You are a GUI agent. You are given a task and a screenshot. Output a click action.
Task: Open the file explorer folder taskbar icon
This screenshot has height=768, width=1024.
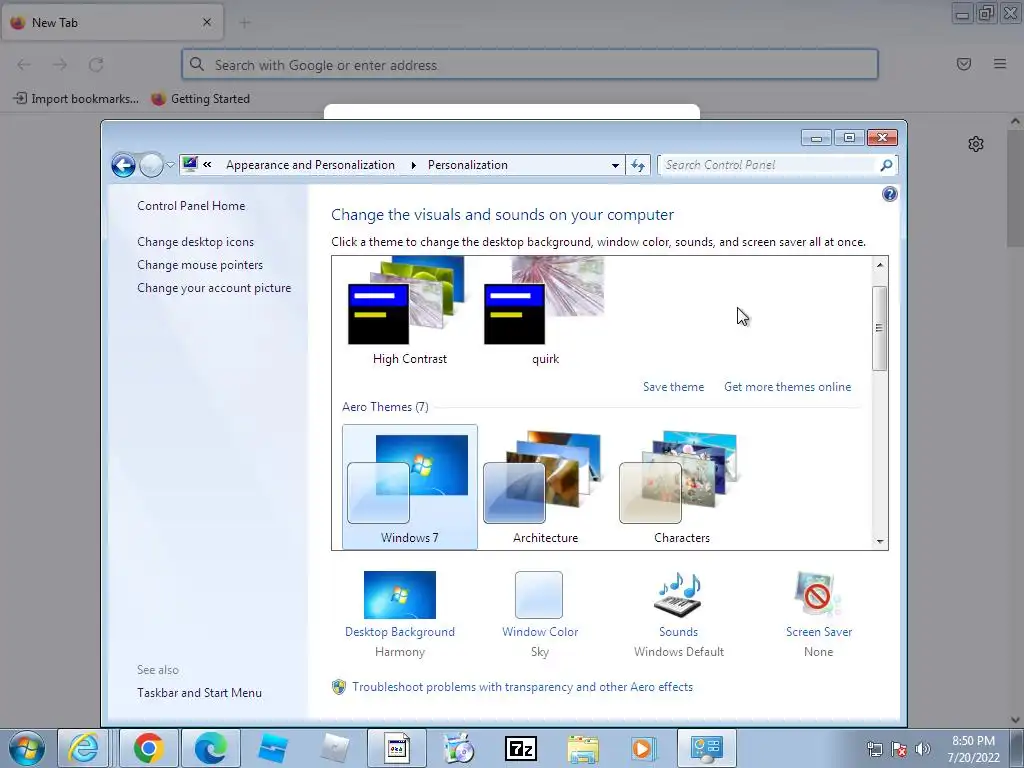click(583, 748)
